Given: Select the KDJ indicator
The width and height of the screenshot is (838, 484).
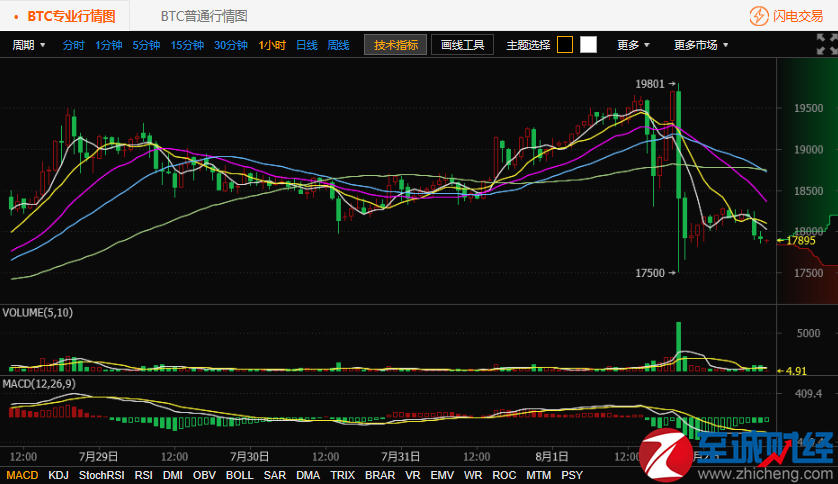Looking at the screenshot, I should pos(59,475).
